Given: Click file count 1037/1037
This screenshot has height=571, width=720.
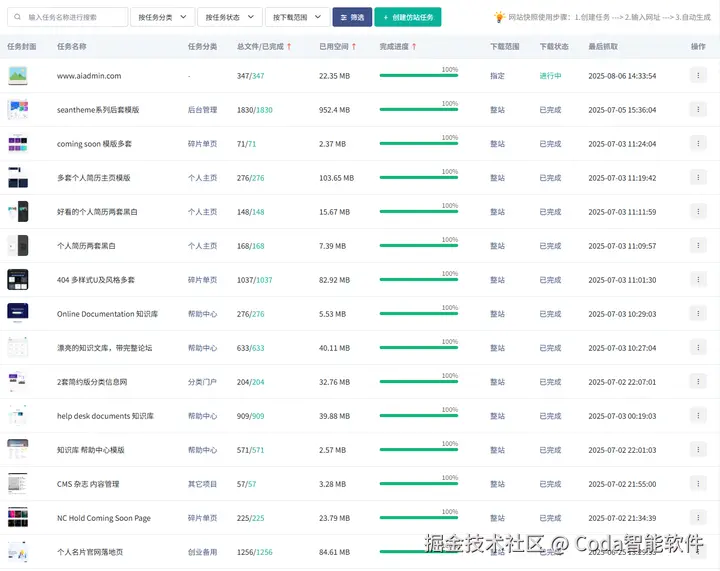Looking at the screenshot, I should coord(255,280).
